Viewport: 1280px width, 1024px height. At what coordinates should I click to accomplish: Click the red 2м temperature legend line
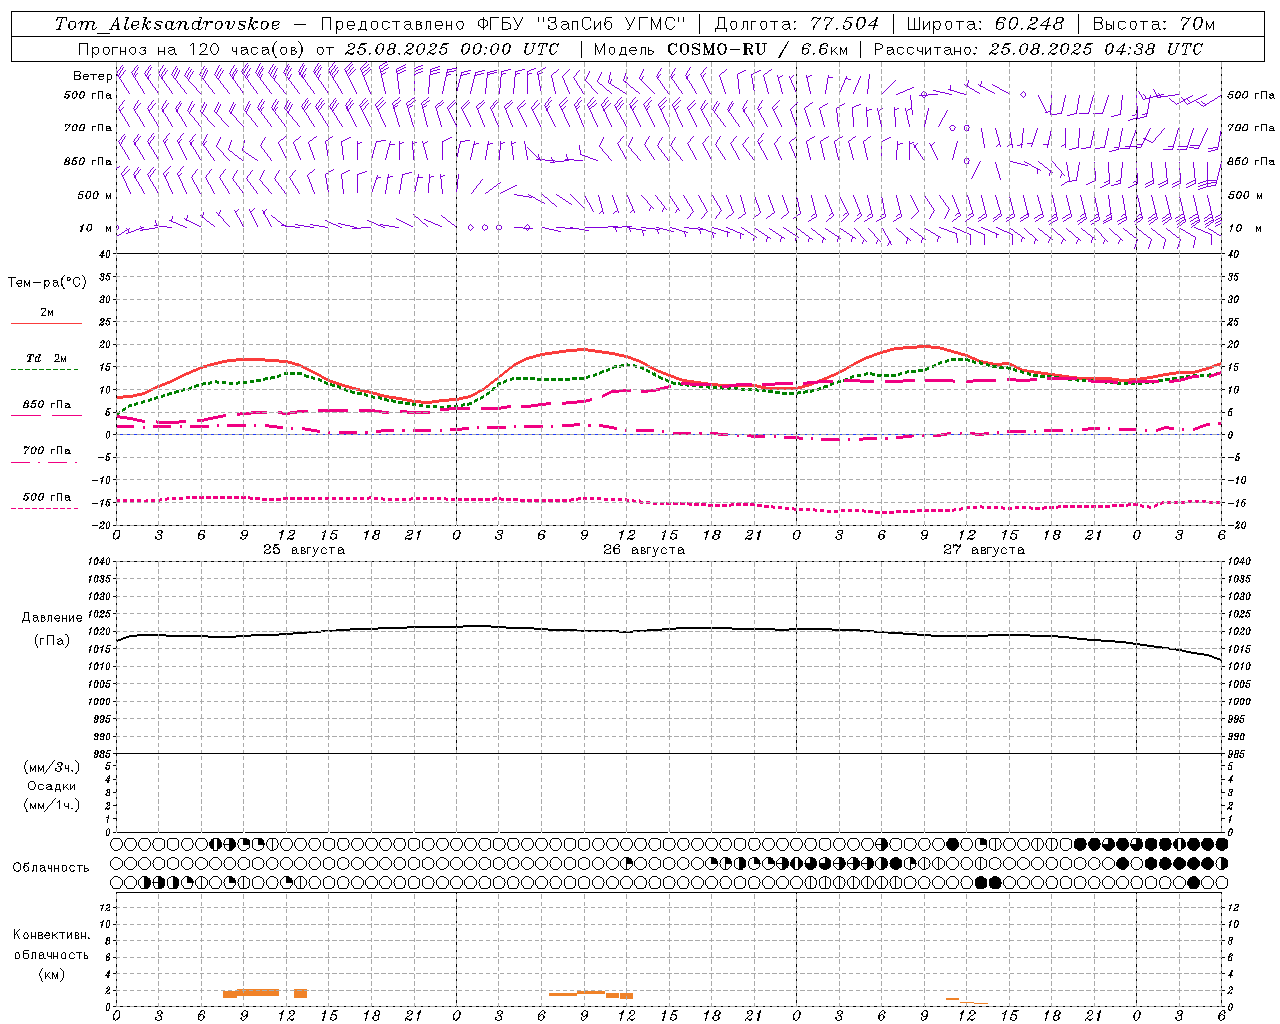click(46, 323)
